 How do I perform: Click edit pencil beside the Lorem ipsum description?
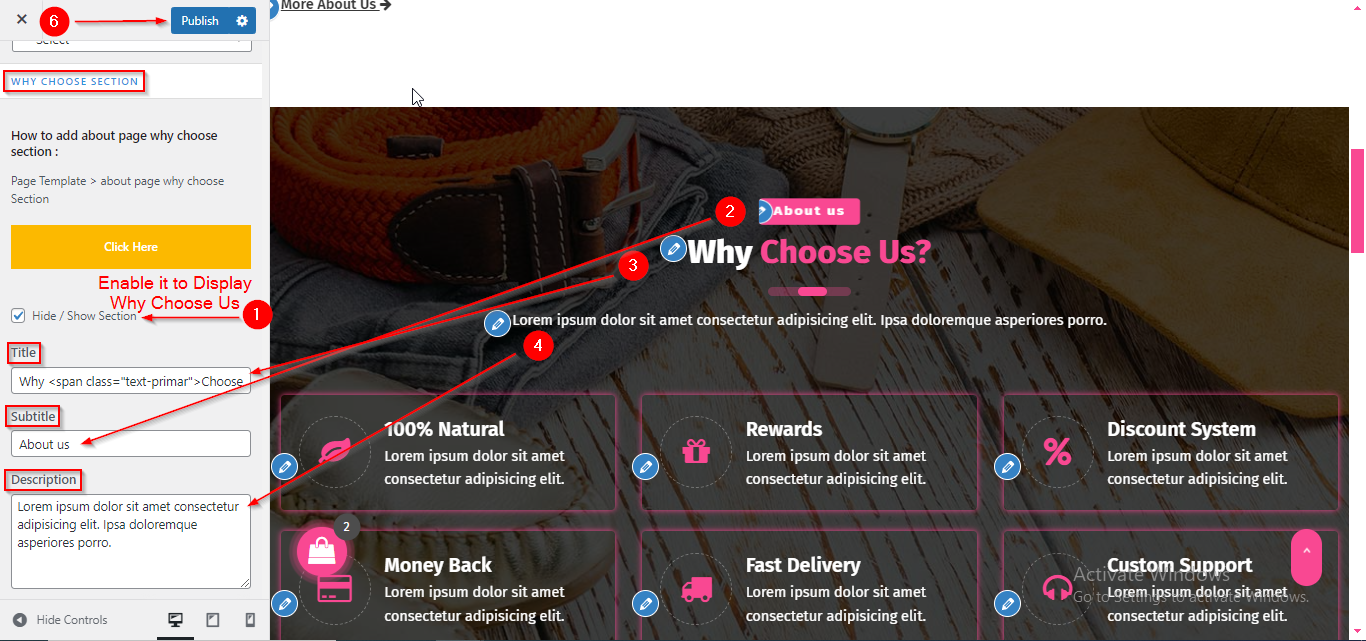click(497, 323)
